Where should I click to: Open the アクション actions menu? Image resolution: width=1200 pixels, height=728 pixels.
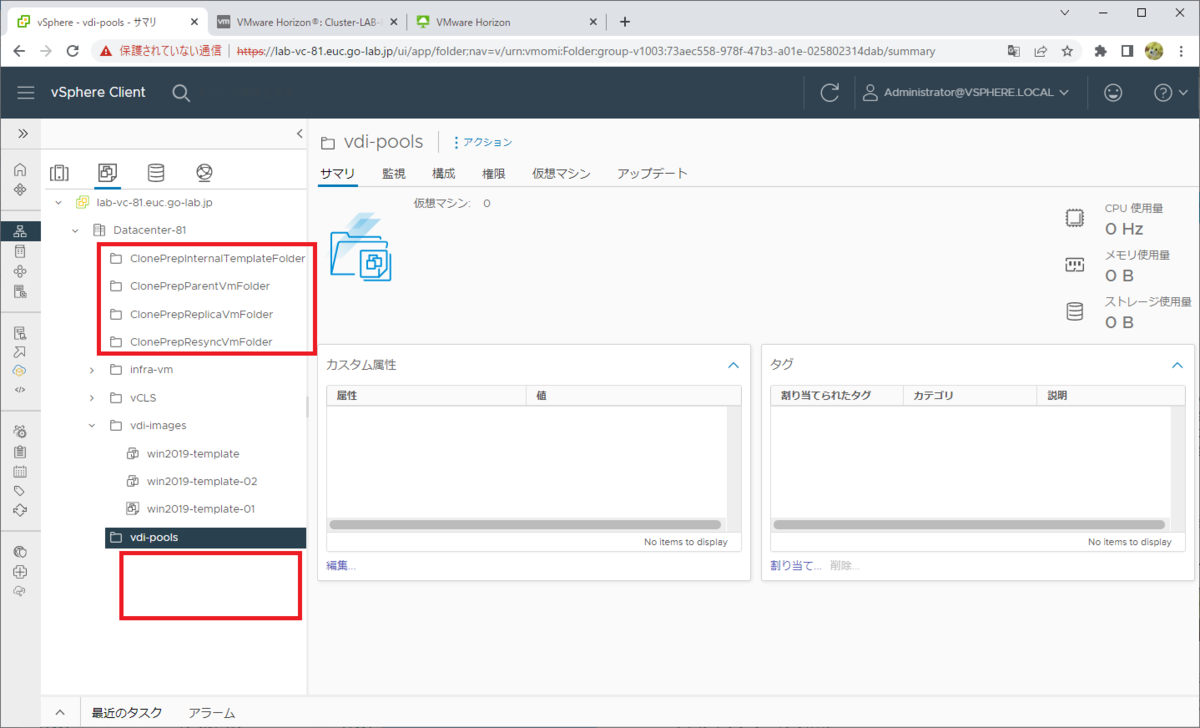(x=482, y=142)
